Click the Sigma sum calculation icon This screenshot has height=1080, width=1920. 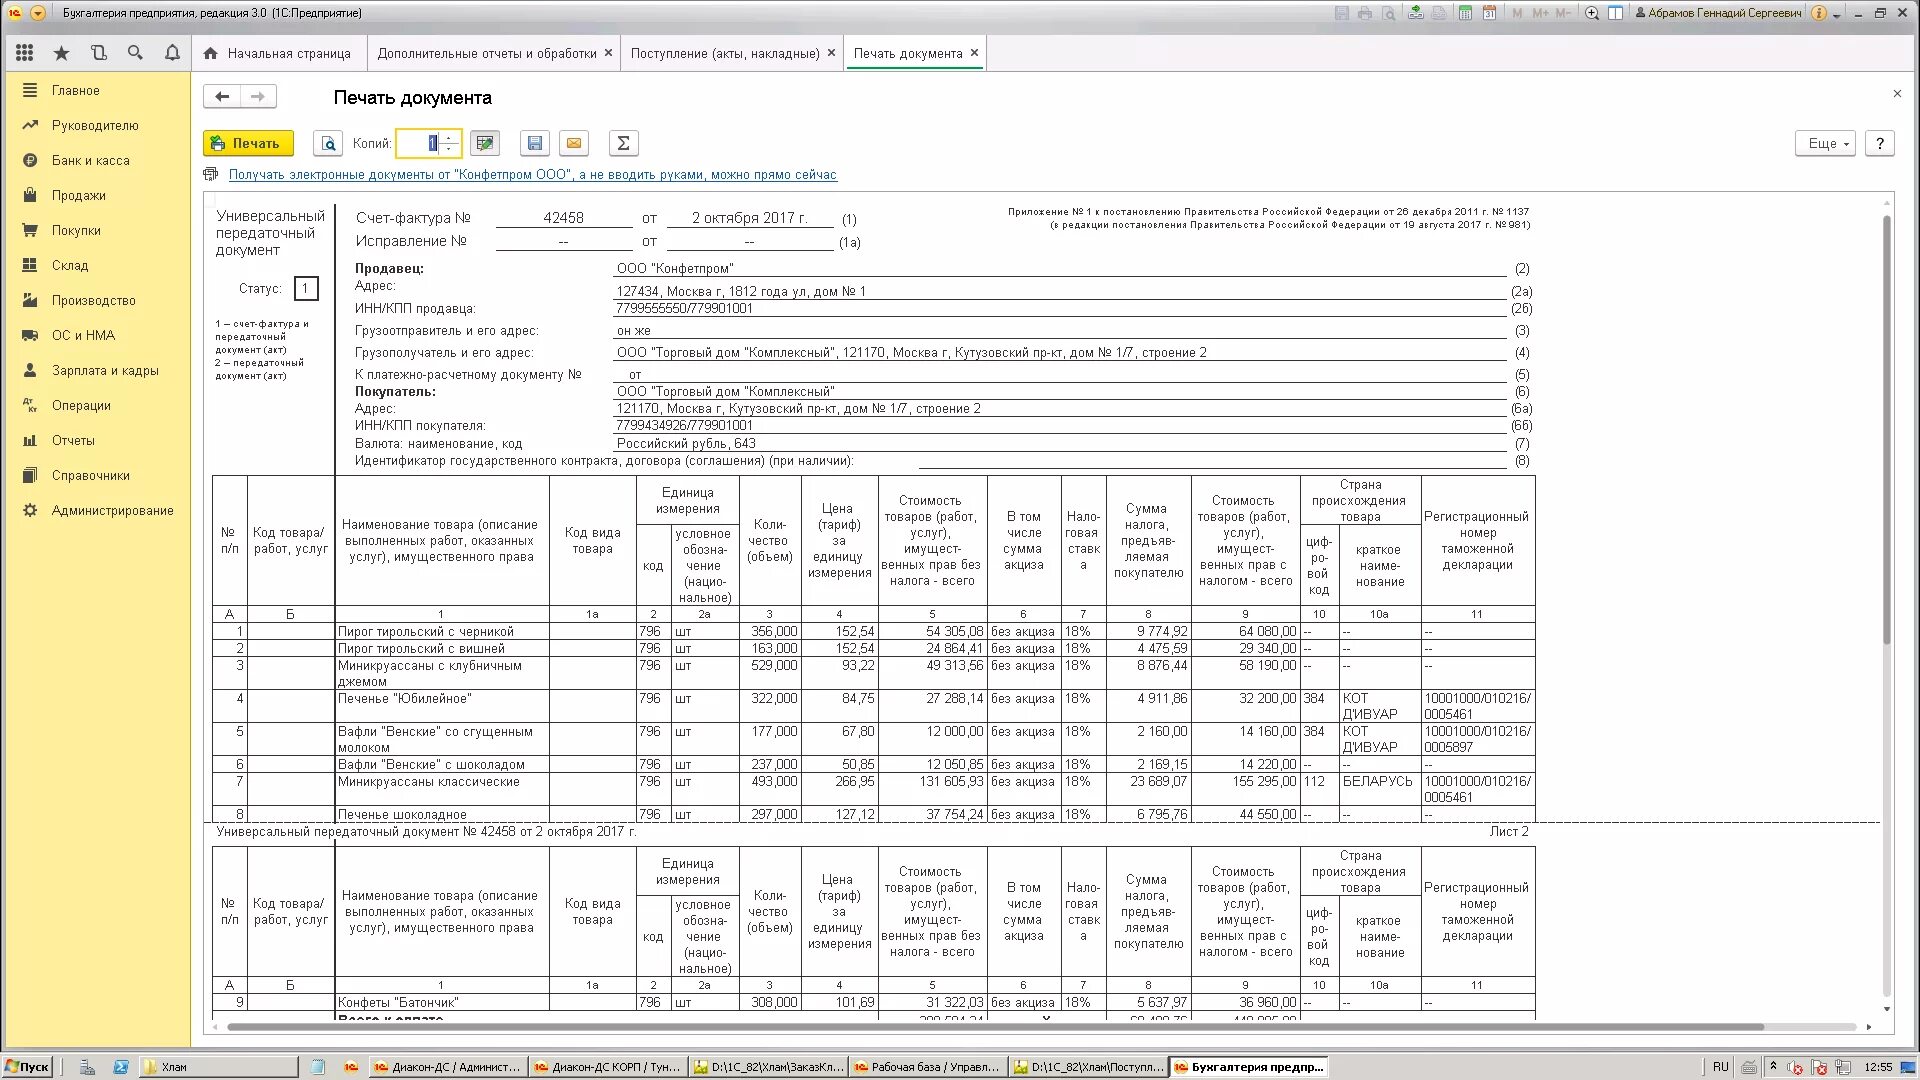pyautogui.click(x=623, y=144)
